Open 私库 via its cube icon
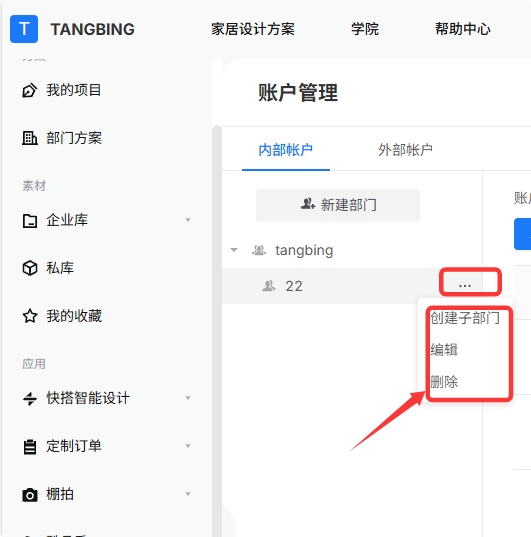The width and height of the screenshot is (531, 537). click(x=30, y=268)
